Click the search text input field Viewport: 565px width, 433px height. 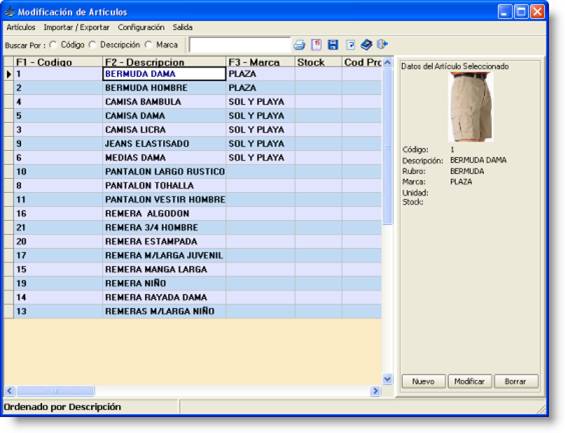pos(240,45)
